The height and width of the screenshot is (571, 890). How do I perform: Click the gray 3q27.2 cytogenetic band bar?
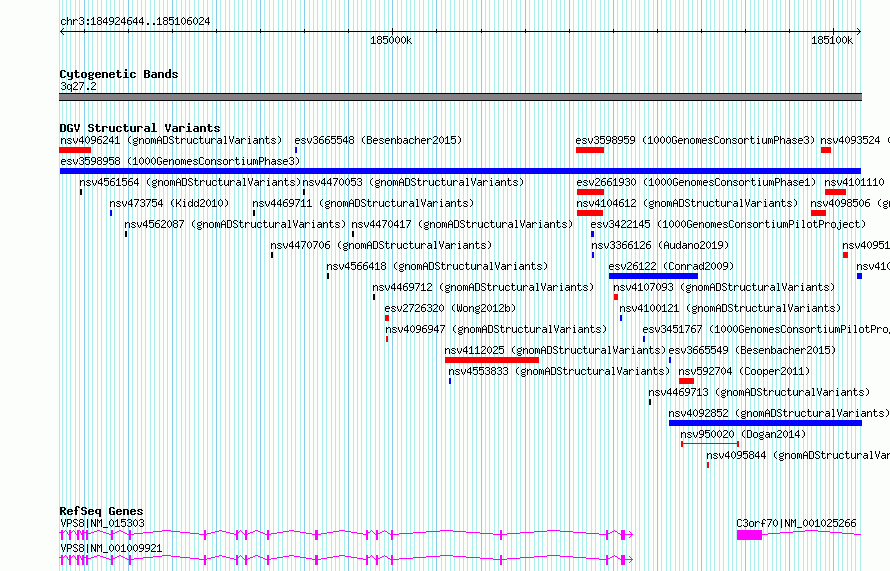pos(460,97)
